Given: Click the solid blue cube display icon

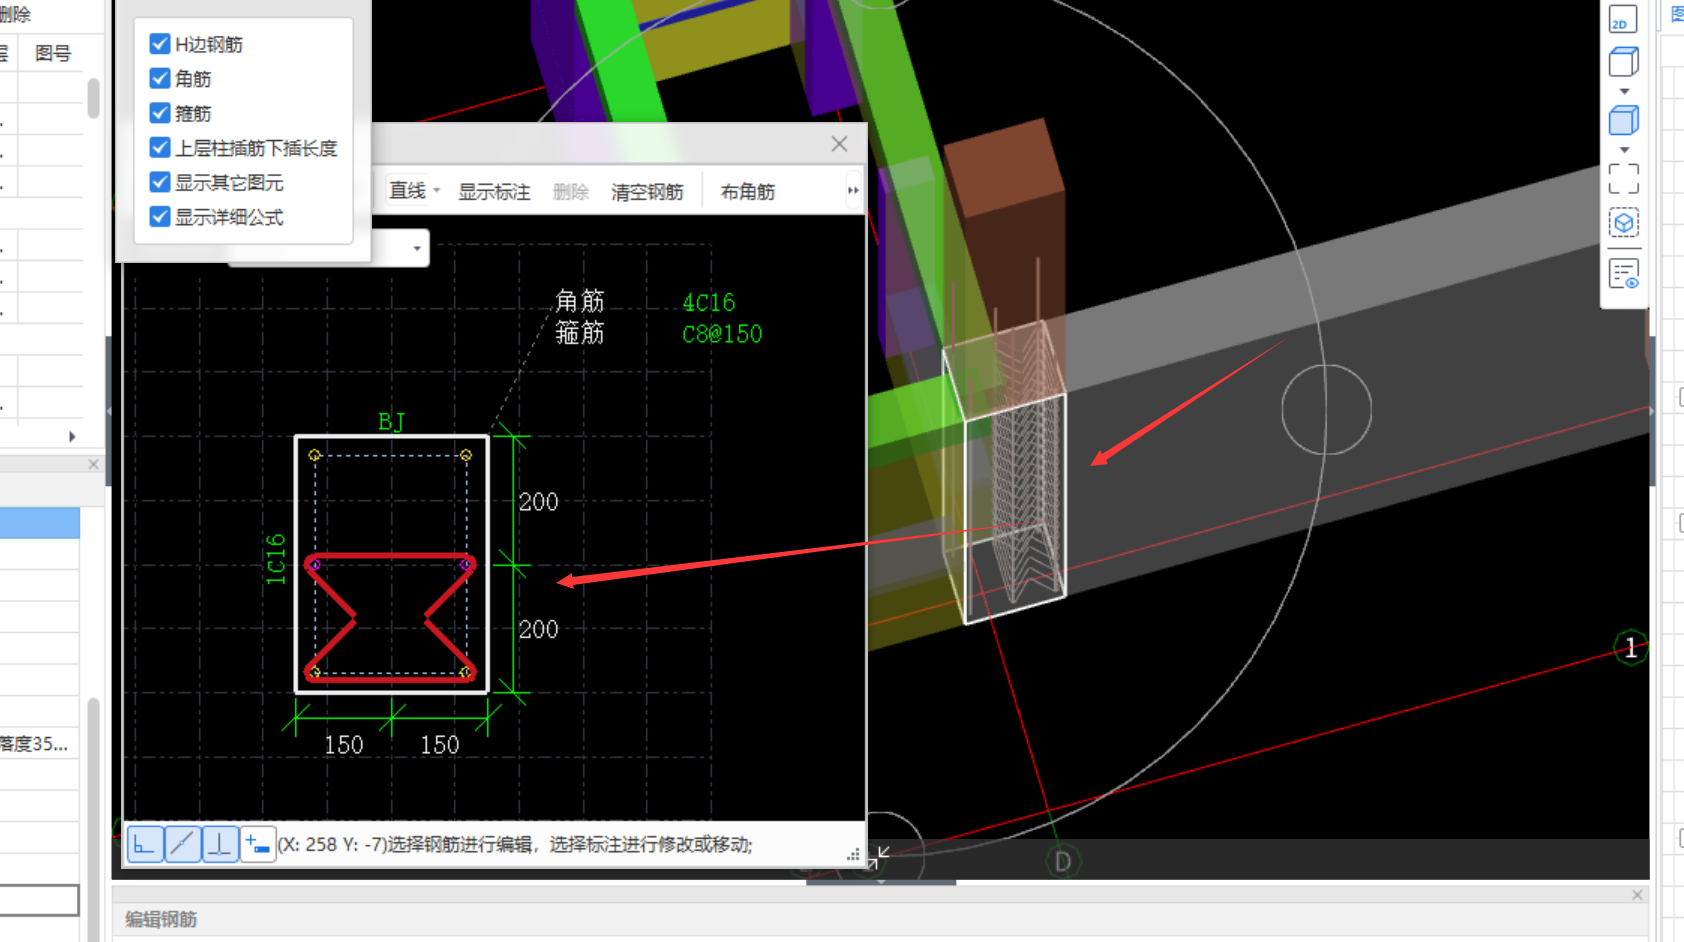Looking at the screenshot, I should coord(1623,120).
